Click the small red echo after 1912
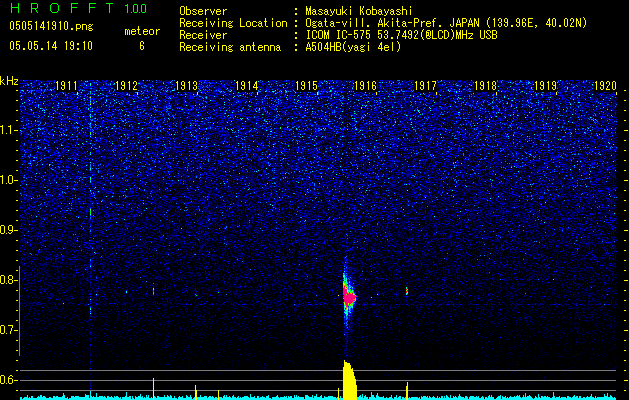The image size is (629, 400). click(153, 291)
